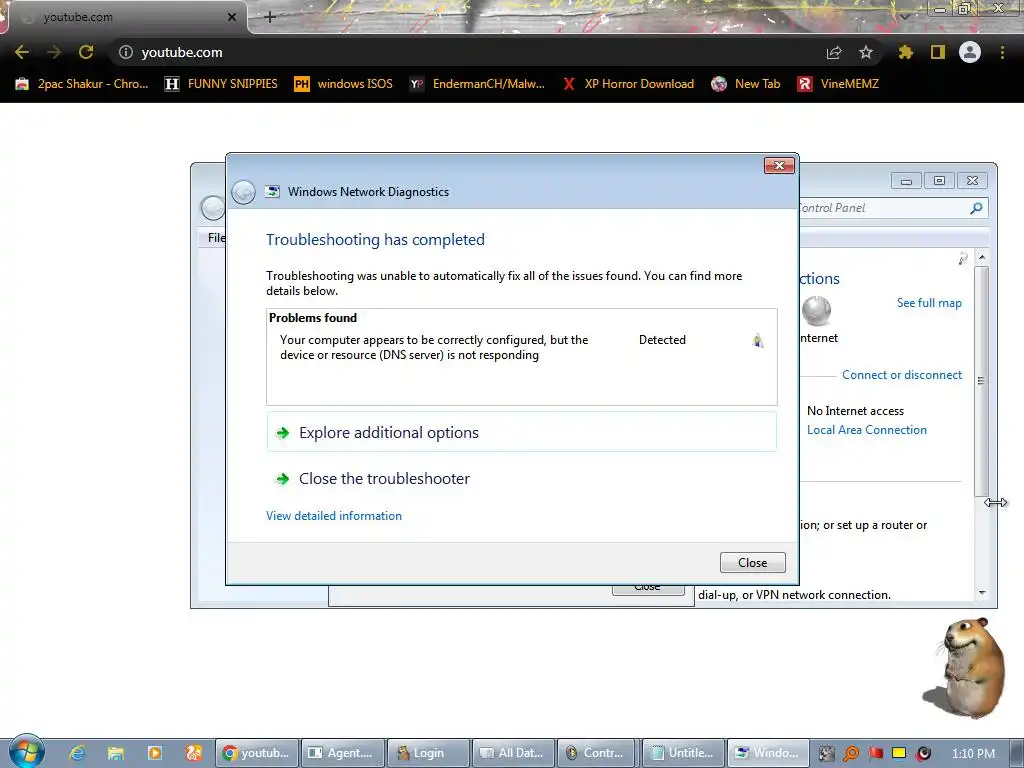
Task: Click the Control Panel vertical scrollbar thumb
Action: pos(981,381)
